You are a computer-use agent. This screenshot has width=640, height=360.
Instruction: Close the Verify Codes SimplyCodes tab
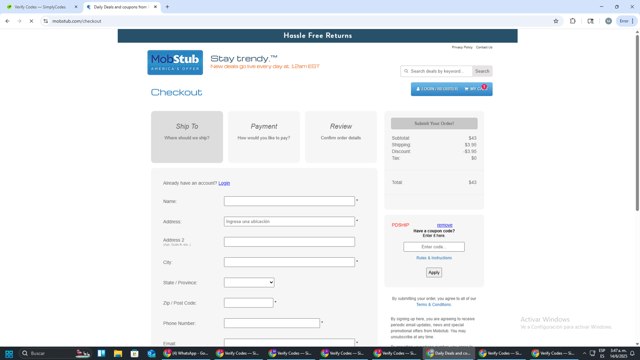point(76,7)
